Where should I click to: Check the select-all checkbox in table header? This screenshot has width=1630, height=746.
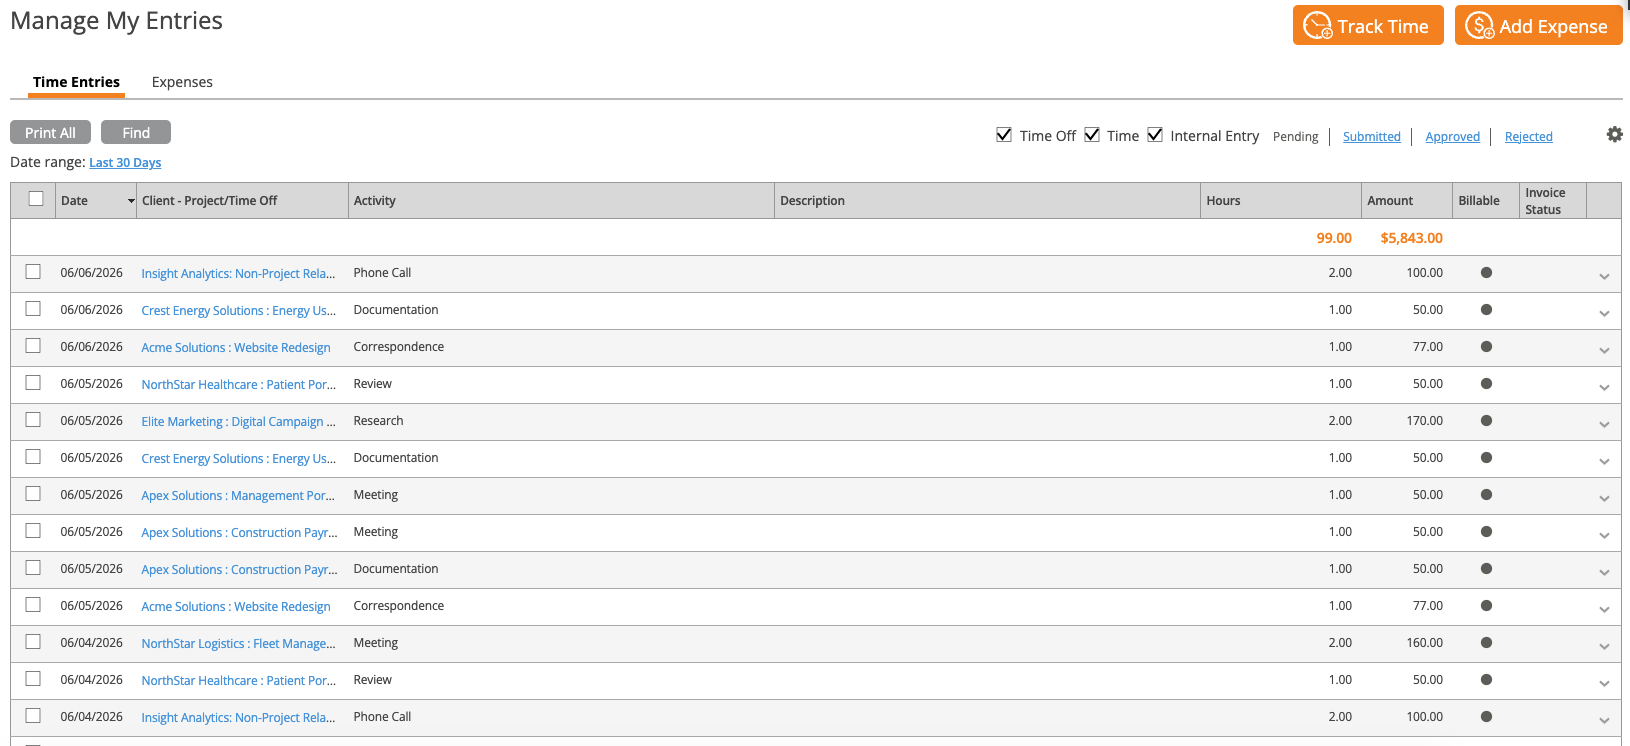(x=36, y=199)
